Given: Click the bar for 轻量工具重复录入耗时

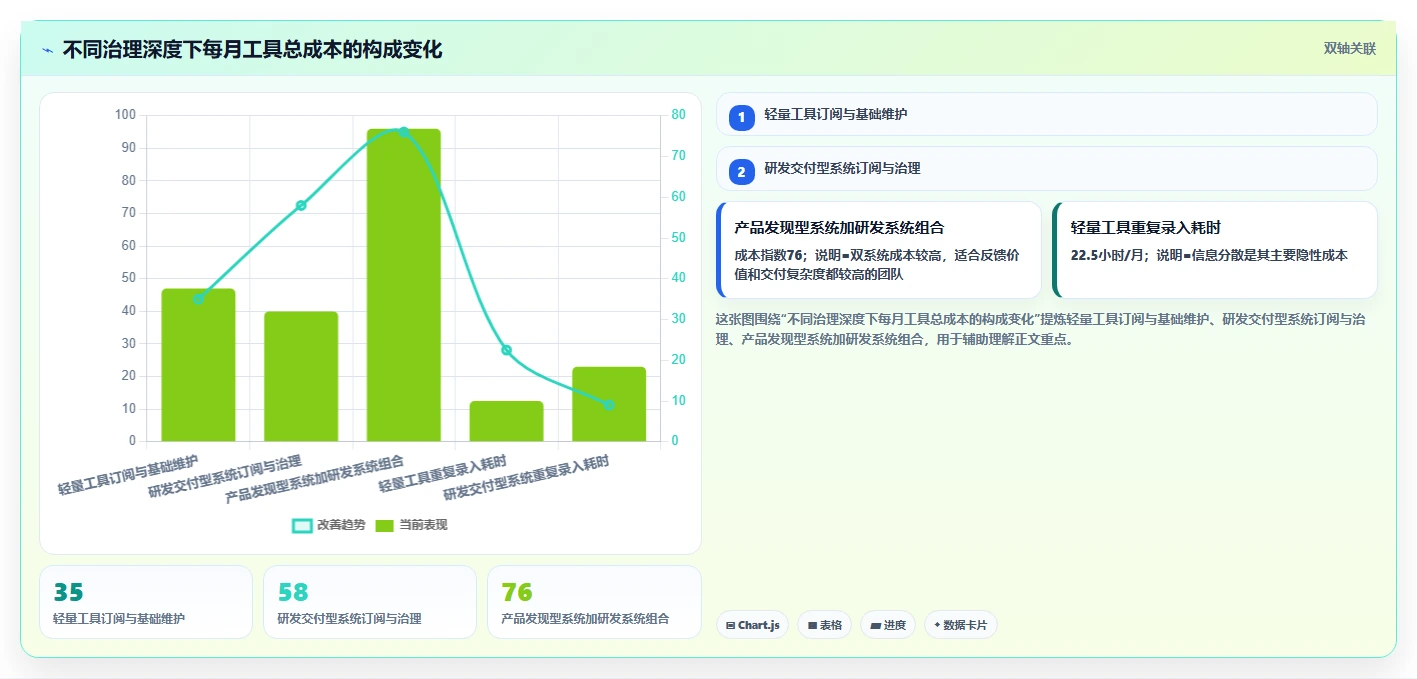Looking at the screenshot, I should point(506,421).
